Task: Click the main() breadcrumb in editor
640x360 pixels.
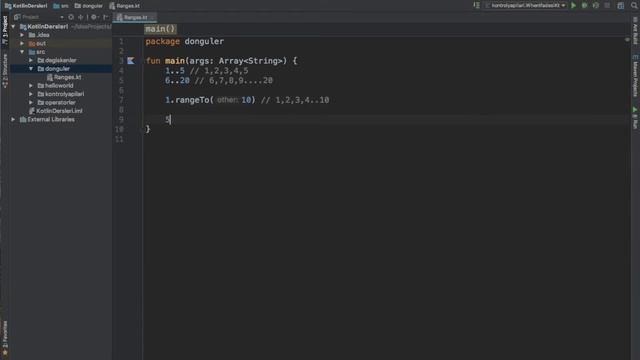Action: [x=160, y=29]
